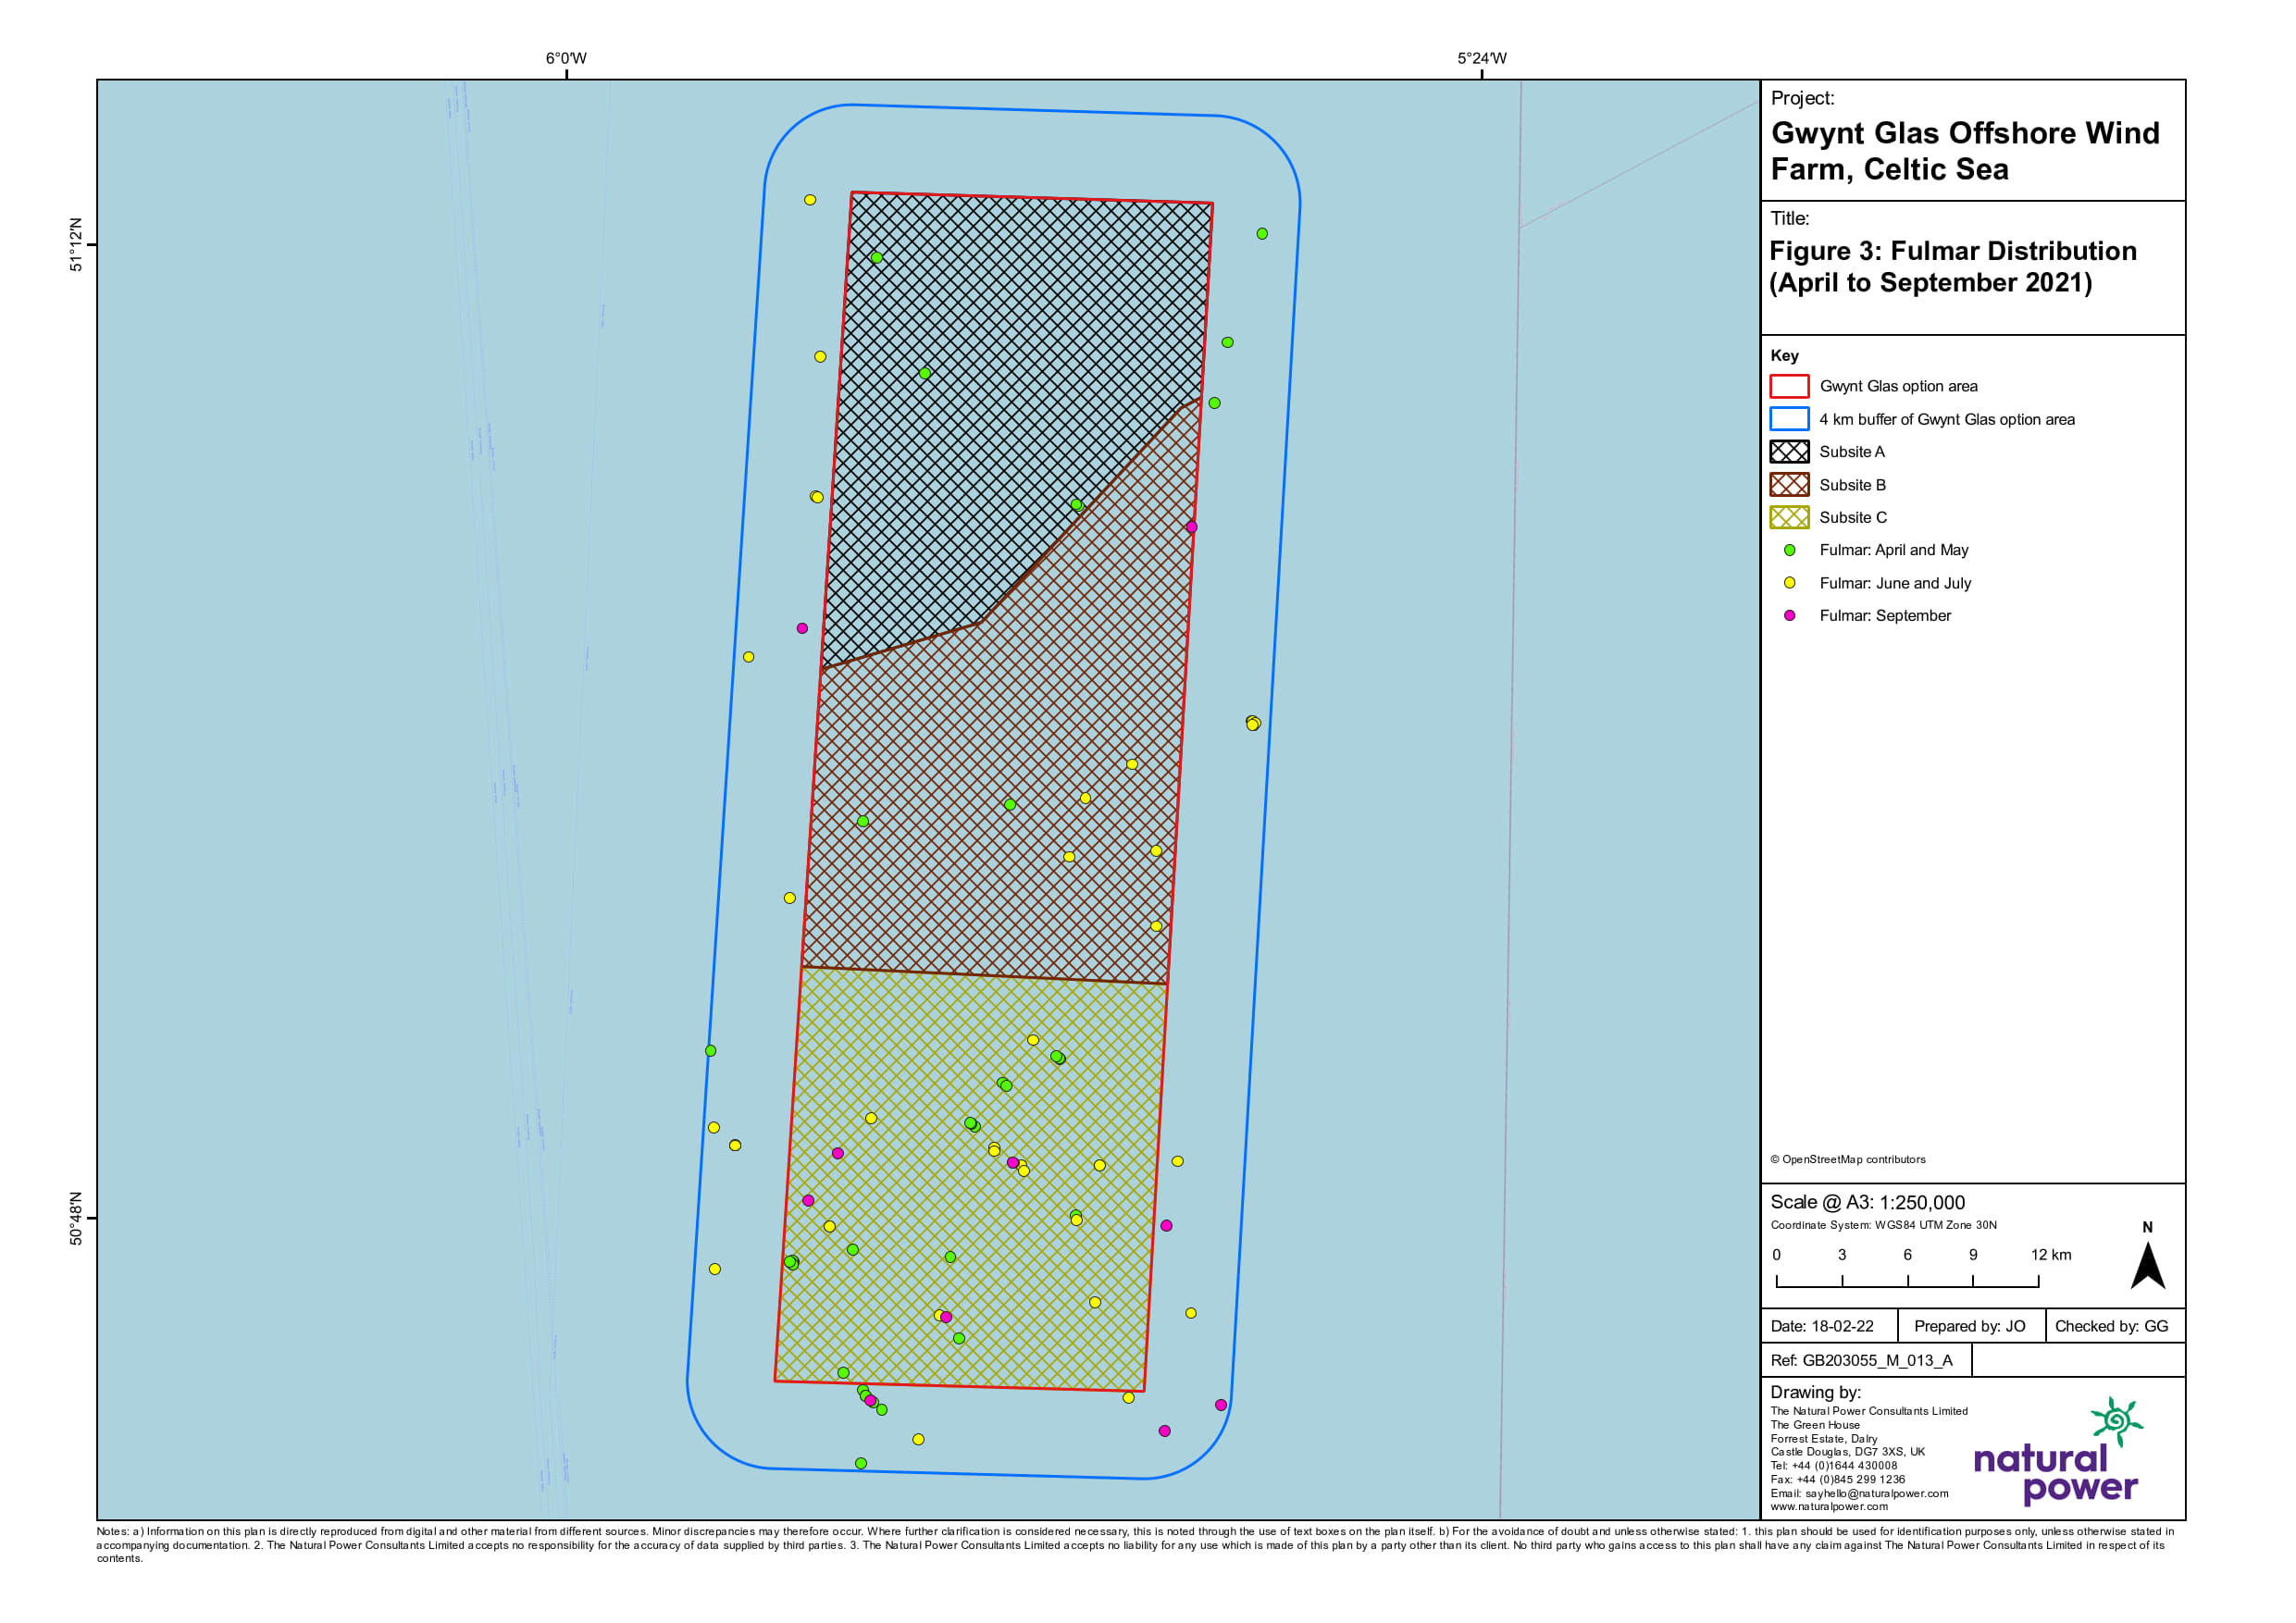
Task: Click the www.naturalpower.com website link
Action: point(1829,1506)
